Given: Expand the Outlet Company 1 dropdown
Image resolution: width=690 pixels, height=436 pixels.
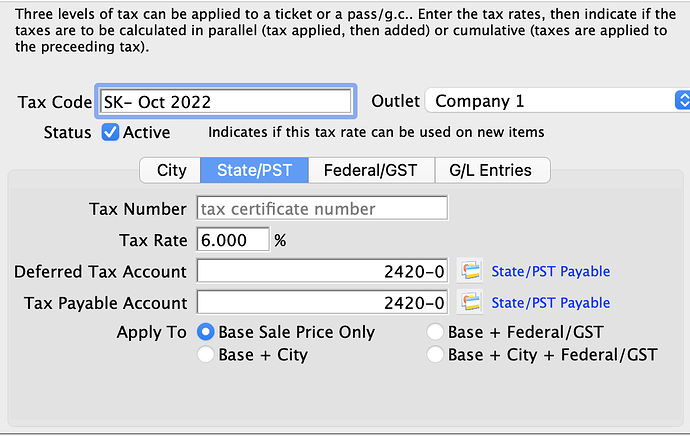Looking at the screenshot, I should pyautogui.click(x=557, y=101).
